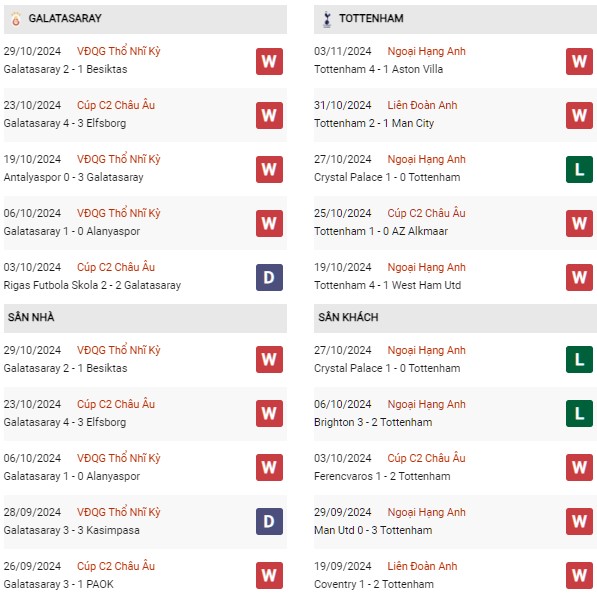Click the Coventry 1-2 Tottenham match result
The height and width of the screenshot is (596, 597).
coord(374,584)
